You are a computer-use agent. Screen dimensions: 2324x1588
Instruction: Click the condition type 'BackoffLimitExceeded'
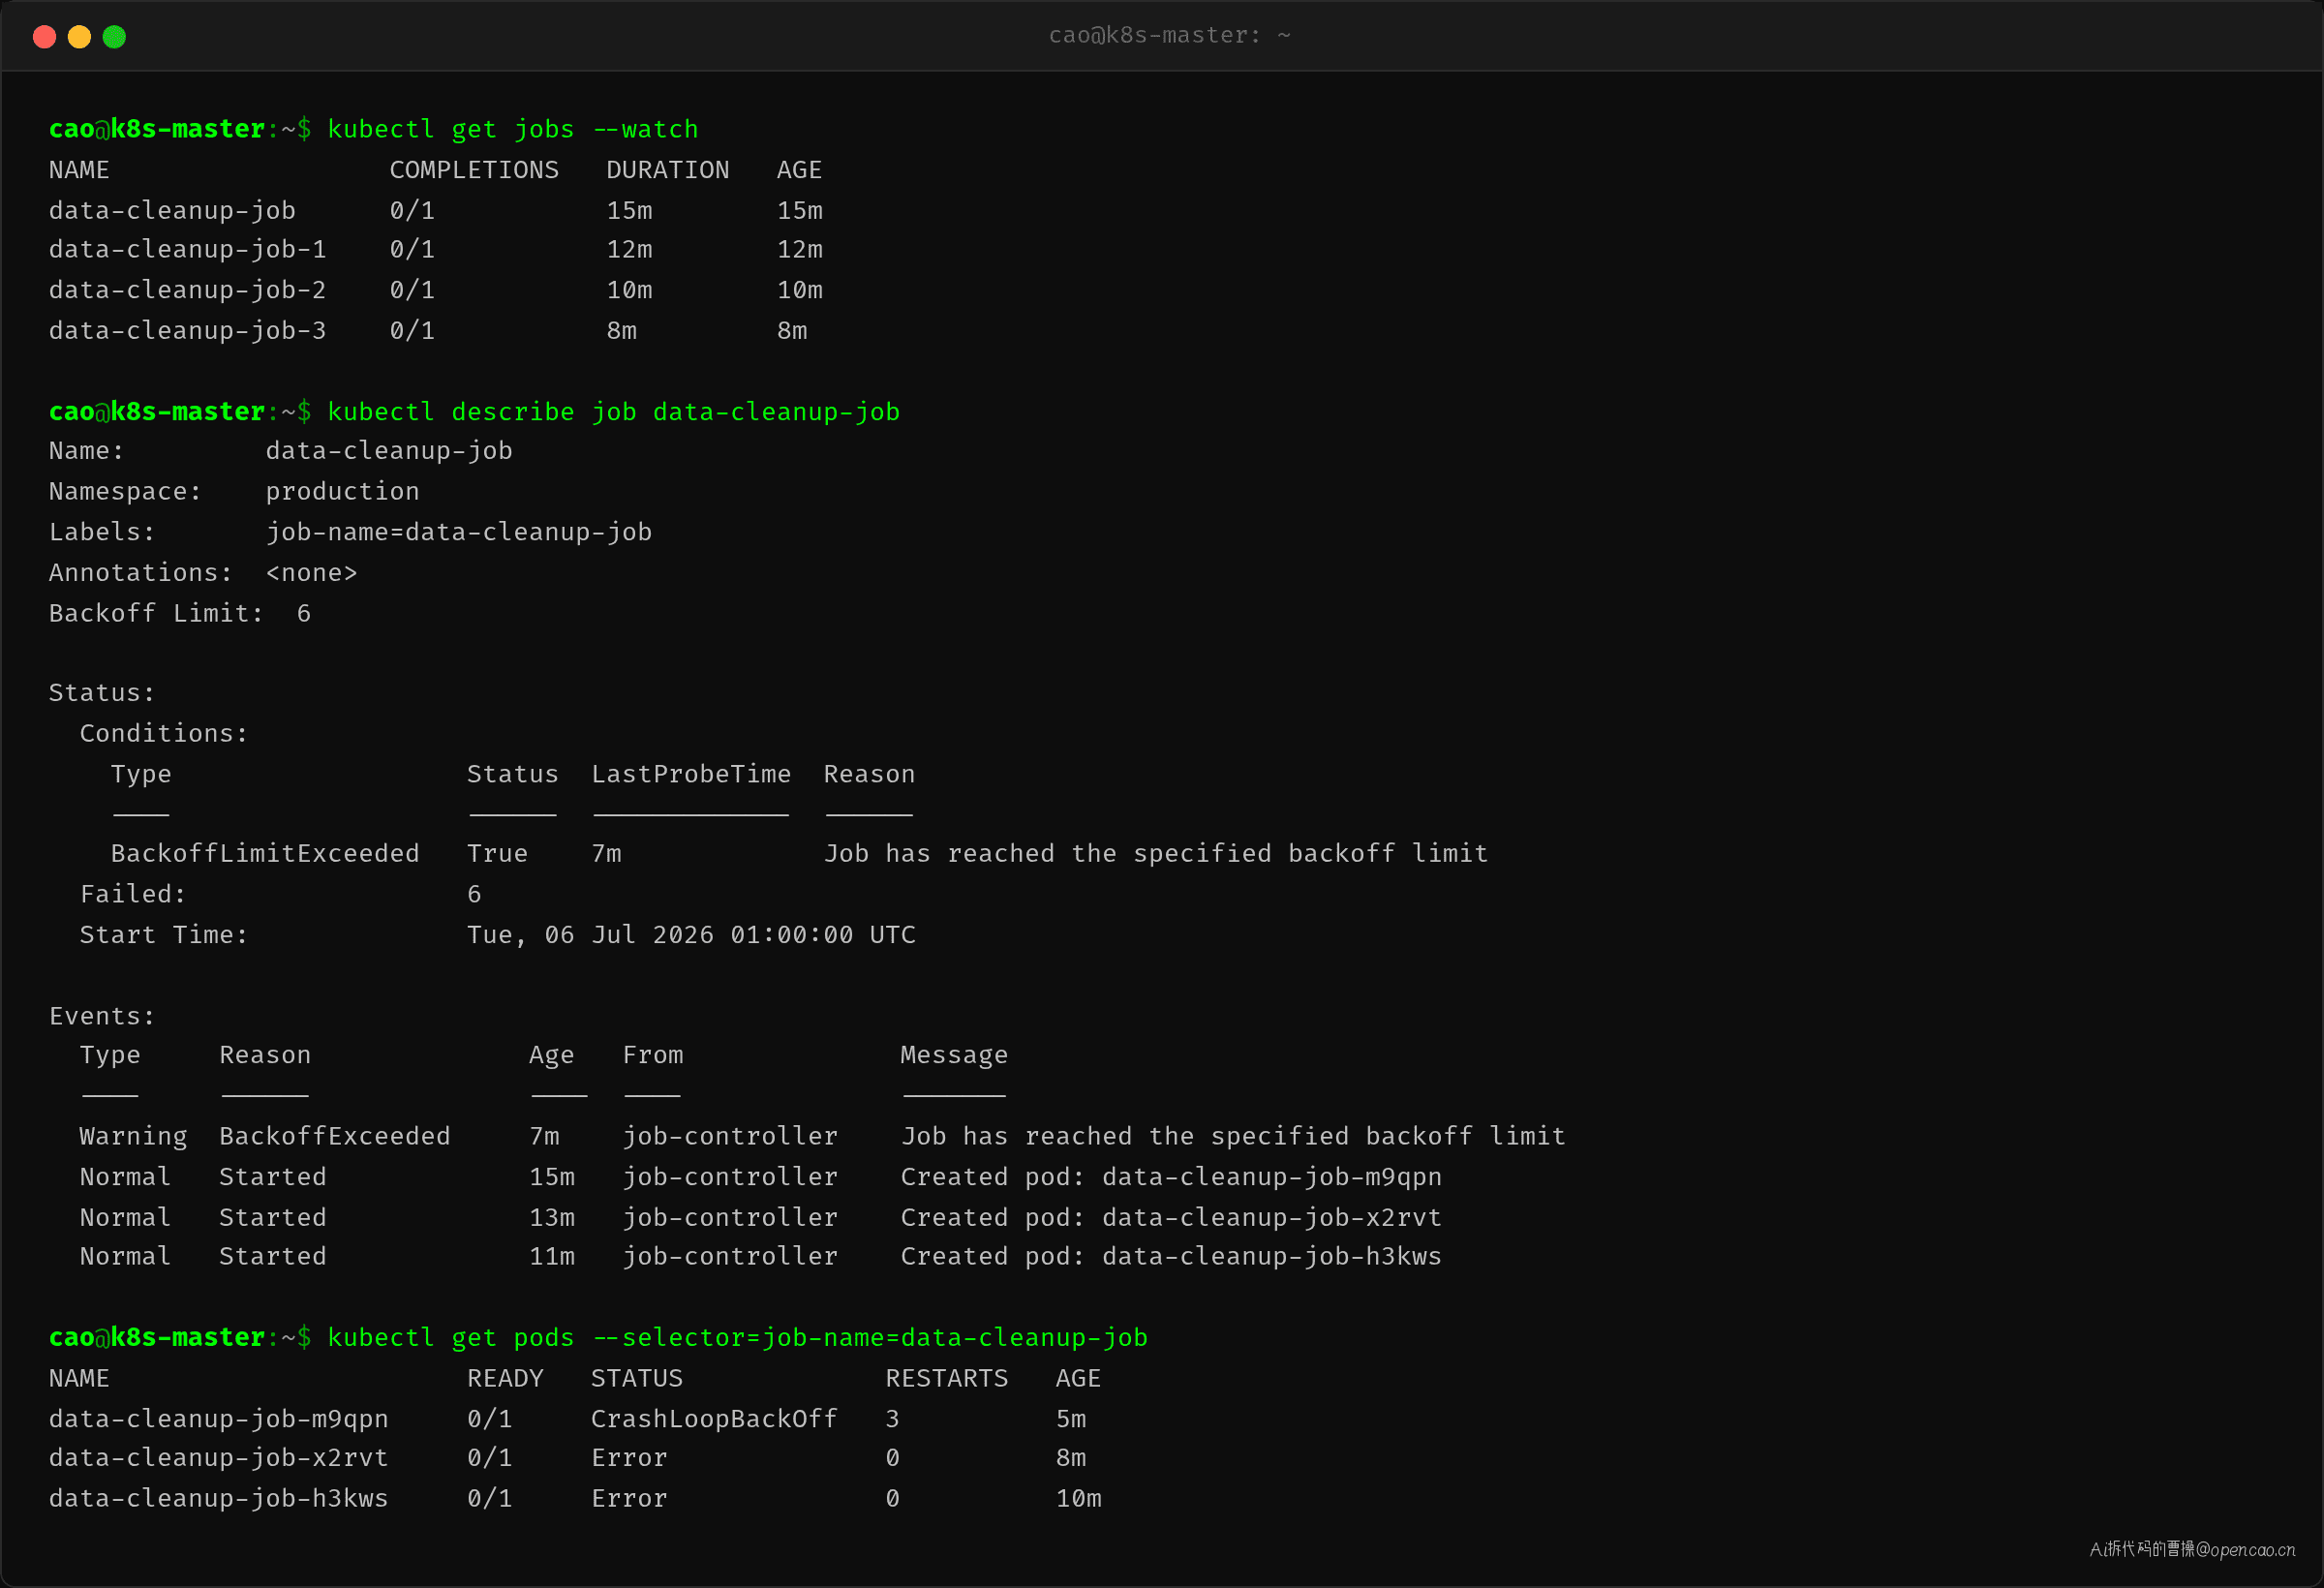[x=265, y=853]
